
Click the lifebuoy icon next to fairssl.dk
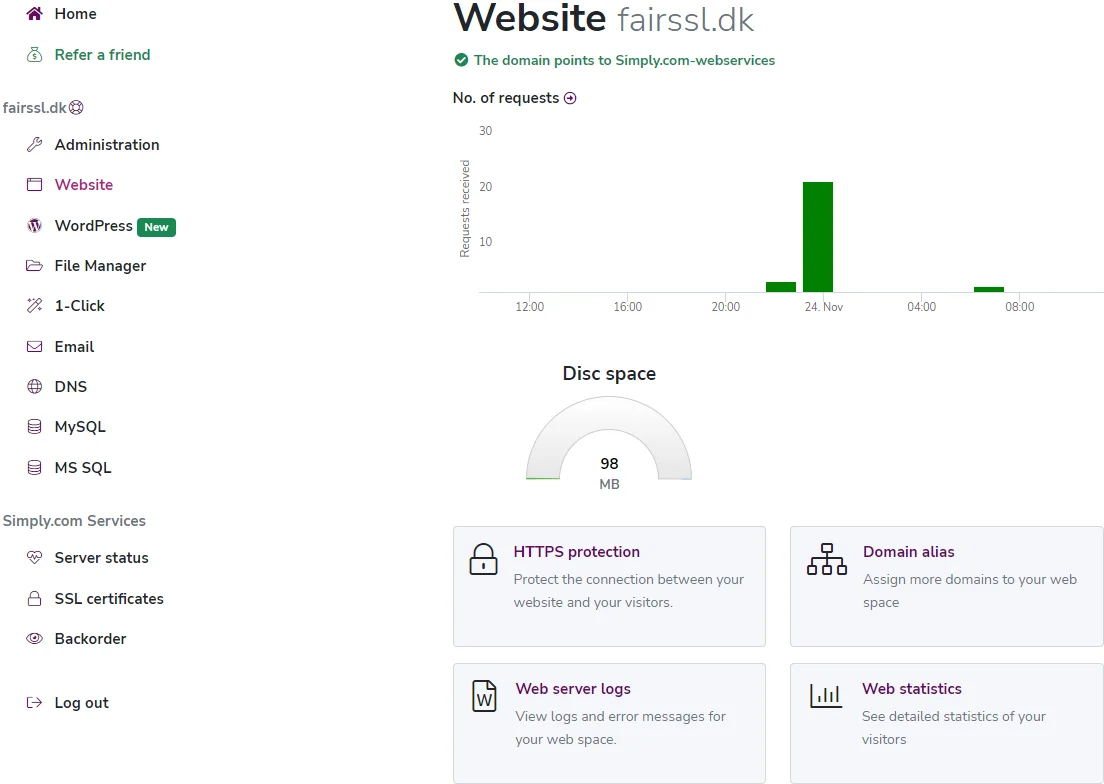[76, 107]
